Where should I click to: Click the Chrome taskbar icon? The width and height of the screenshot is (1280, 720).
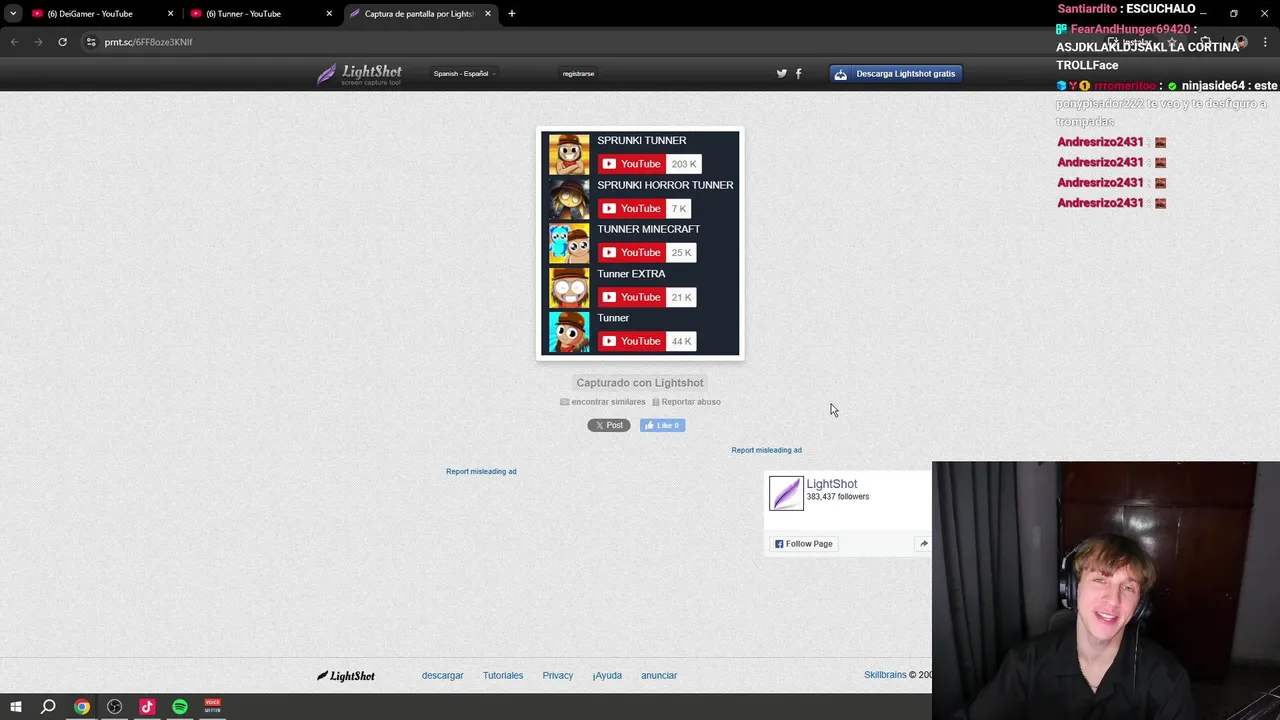click(x=82, y=707)
